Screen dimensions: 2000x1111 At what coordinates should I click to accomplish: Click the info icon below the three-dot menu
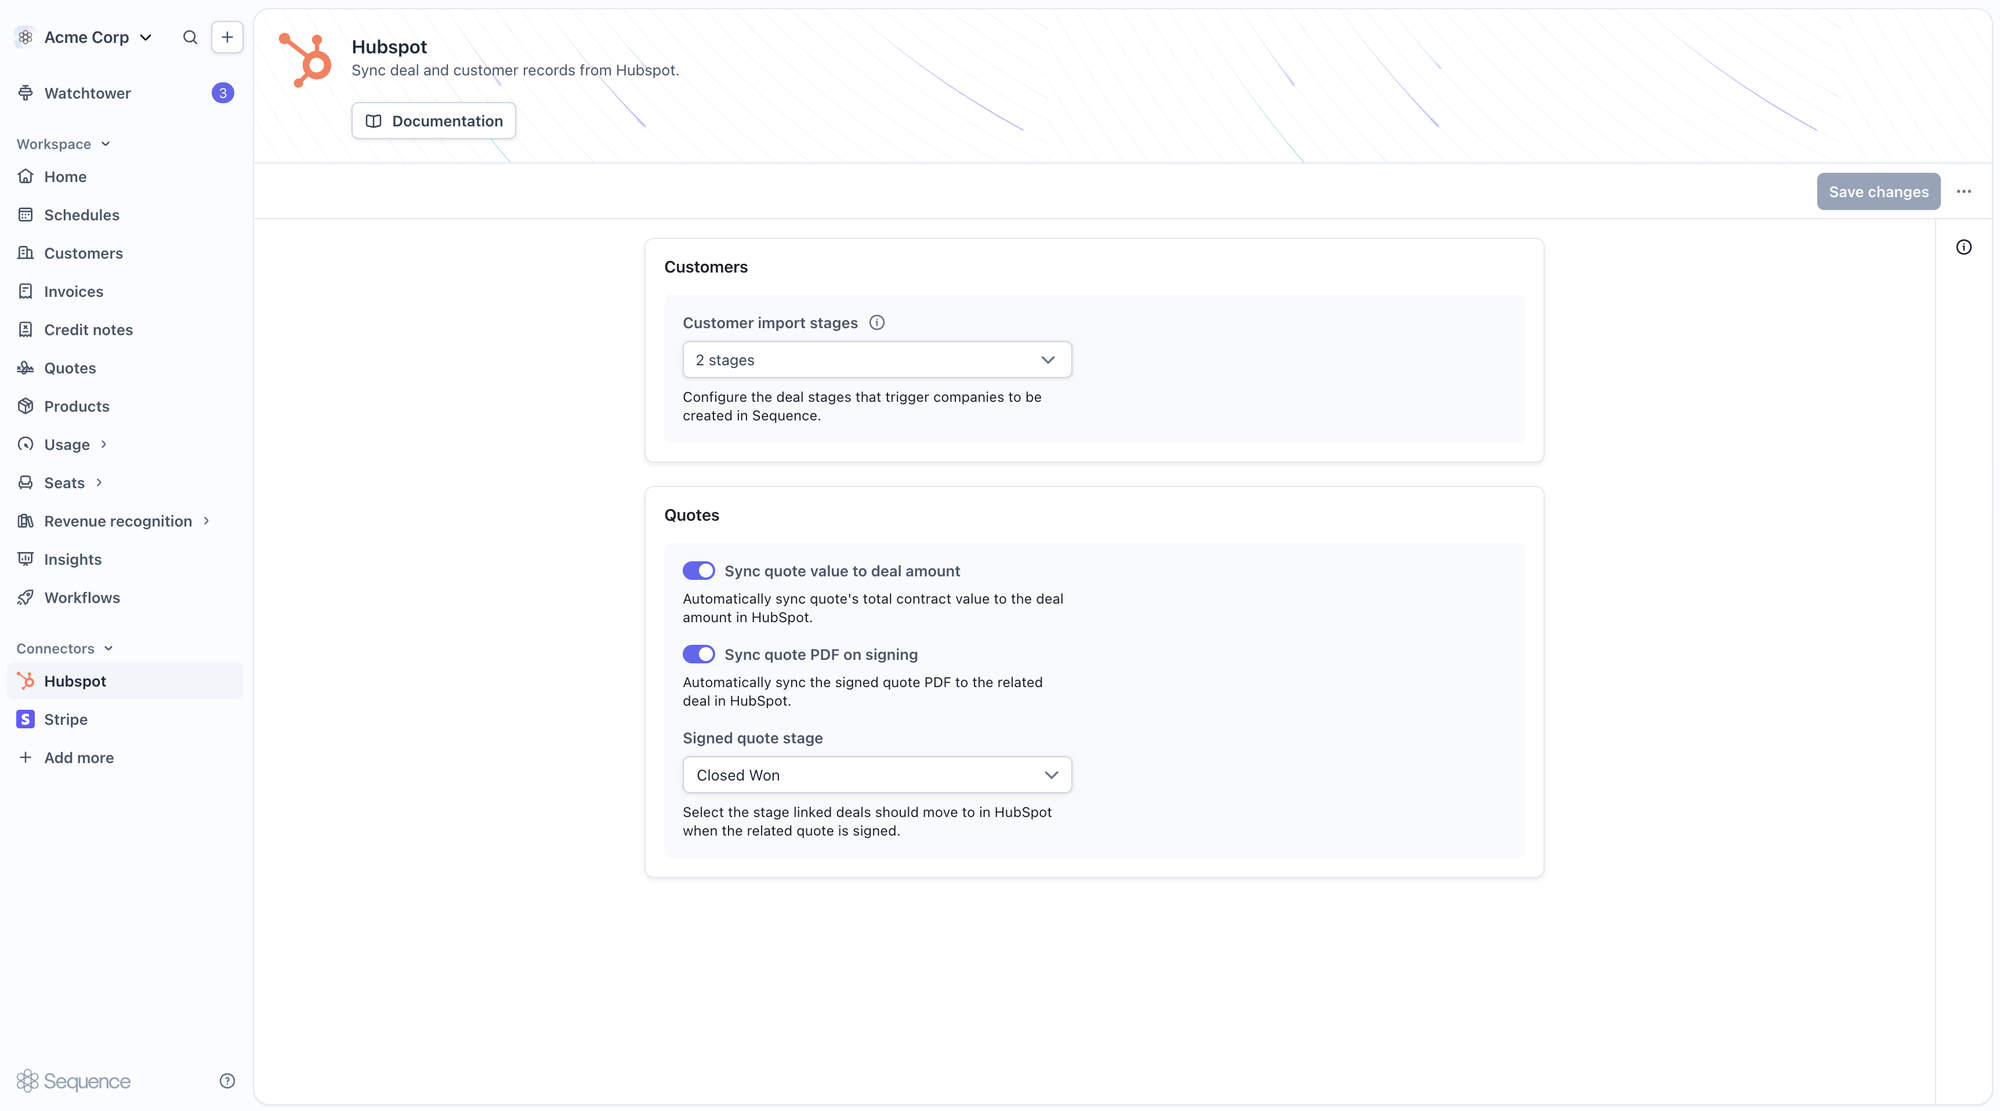pos(1964,247)
